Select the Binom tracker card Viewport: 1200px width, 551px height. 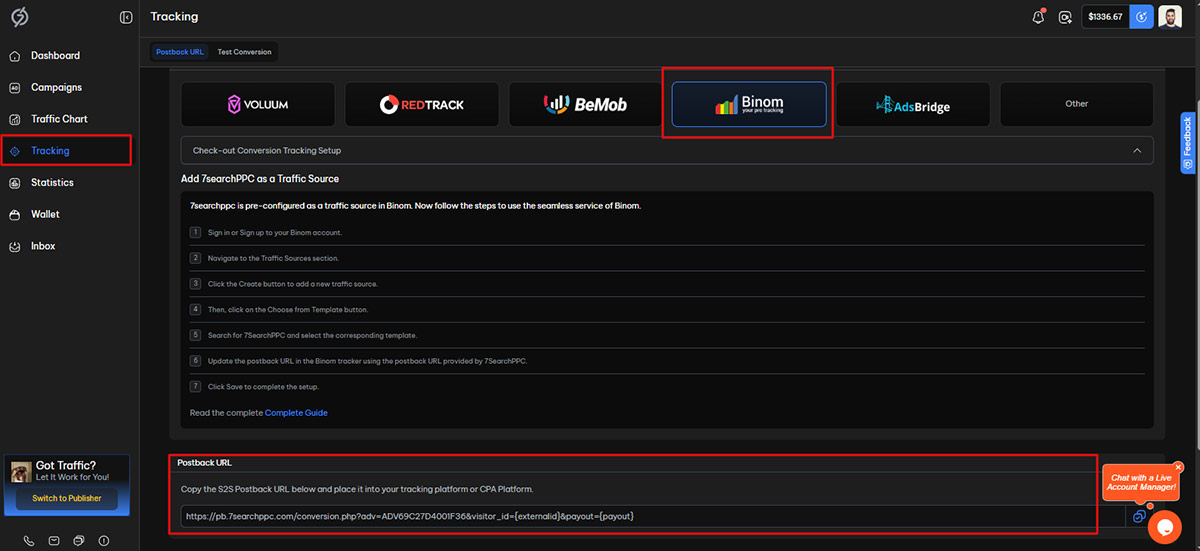[749, 104]
